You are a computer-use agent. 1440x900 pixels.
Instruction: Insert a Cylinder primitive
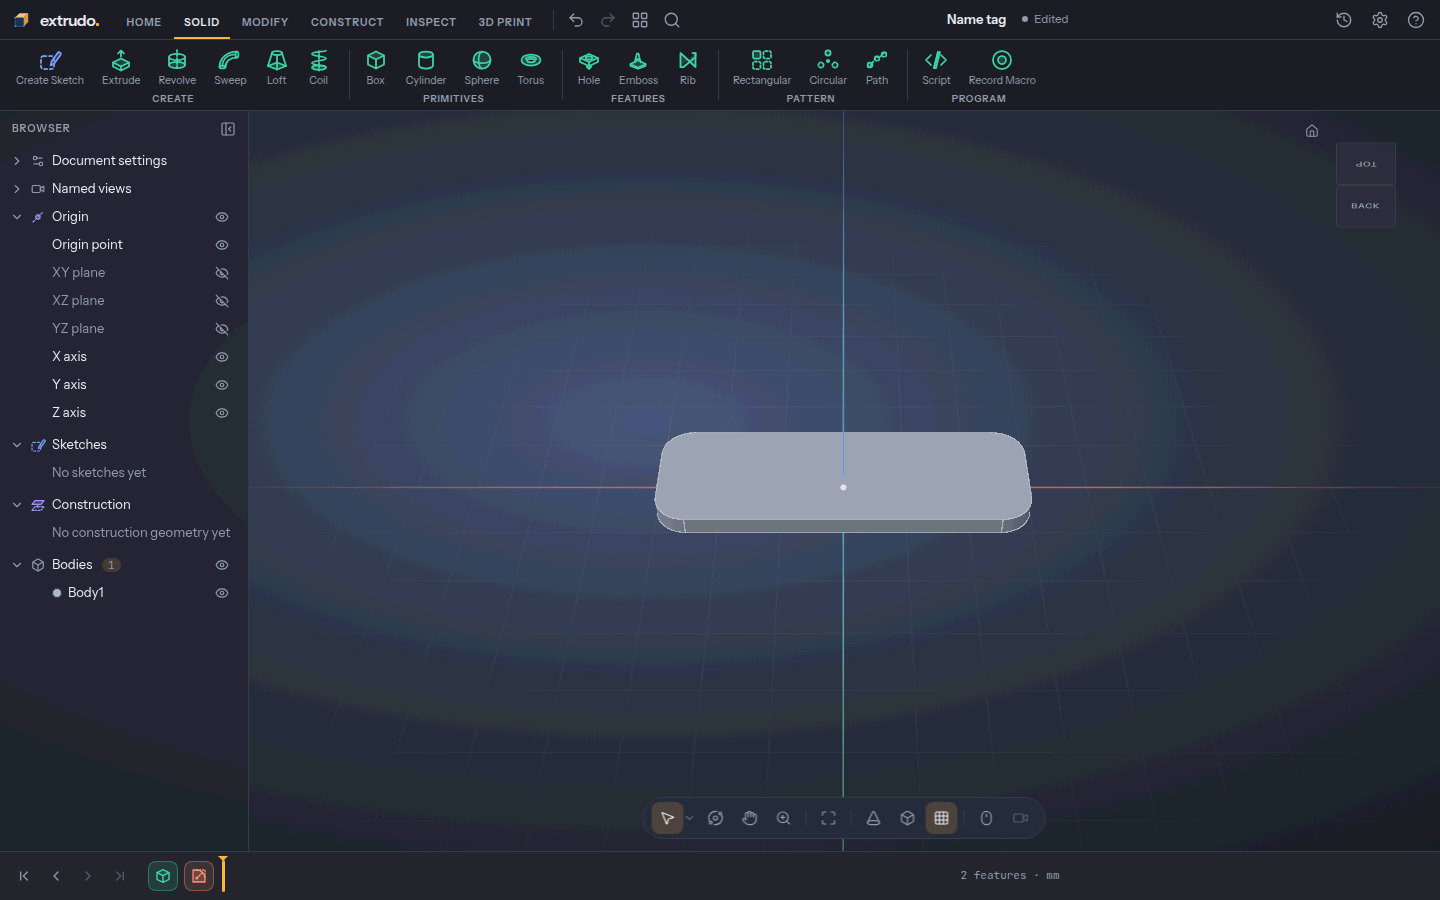click(x=426, y=68)
